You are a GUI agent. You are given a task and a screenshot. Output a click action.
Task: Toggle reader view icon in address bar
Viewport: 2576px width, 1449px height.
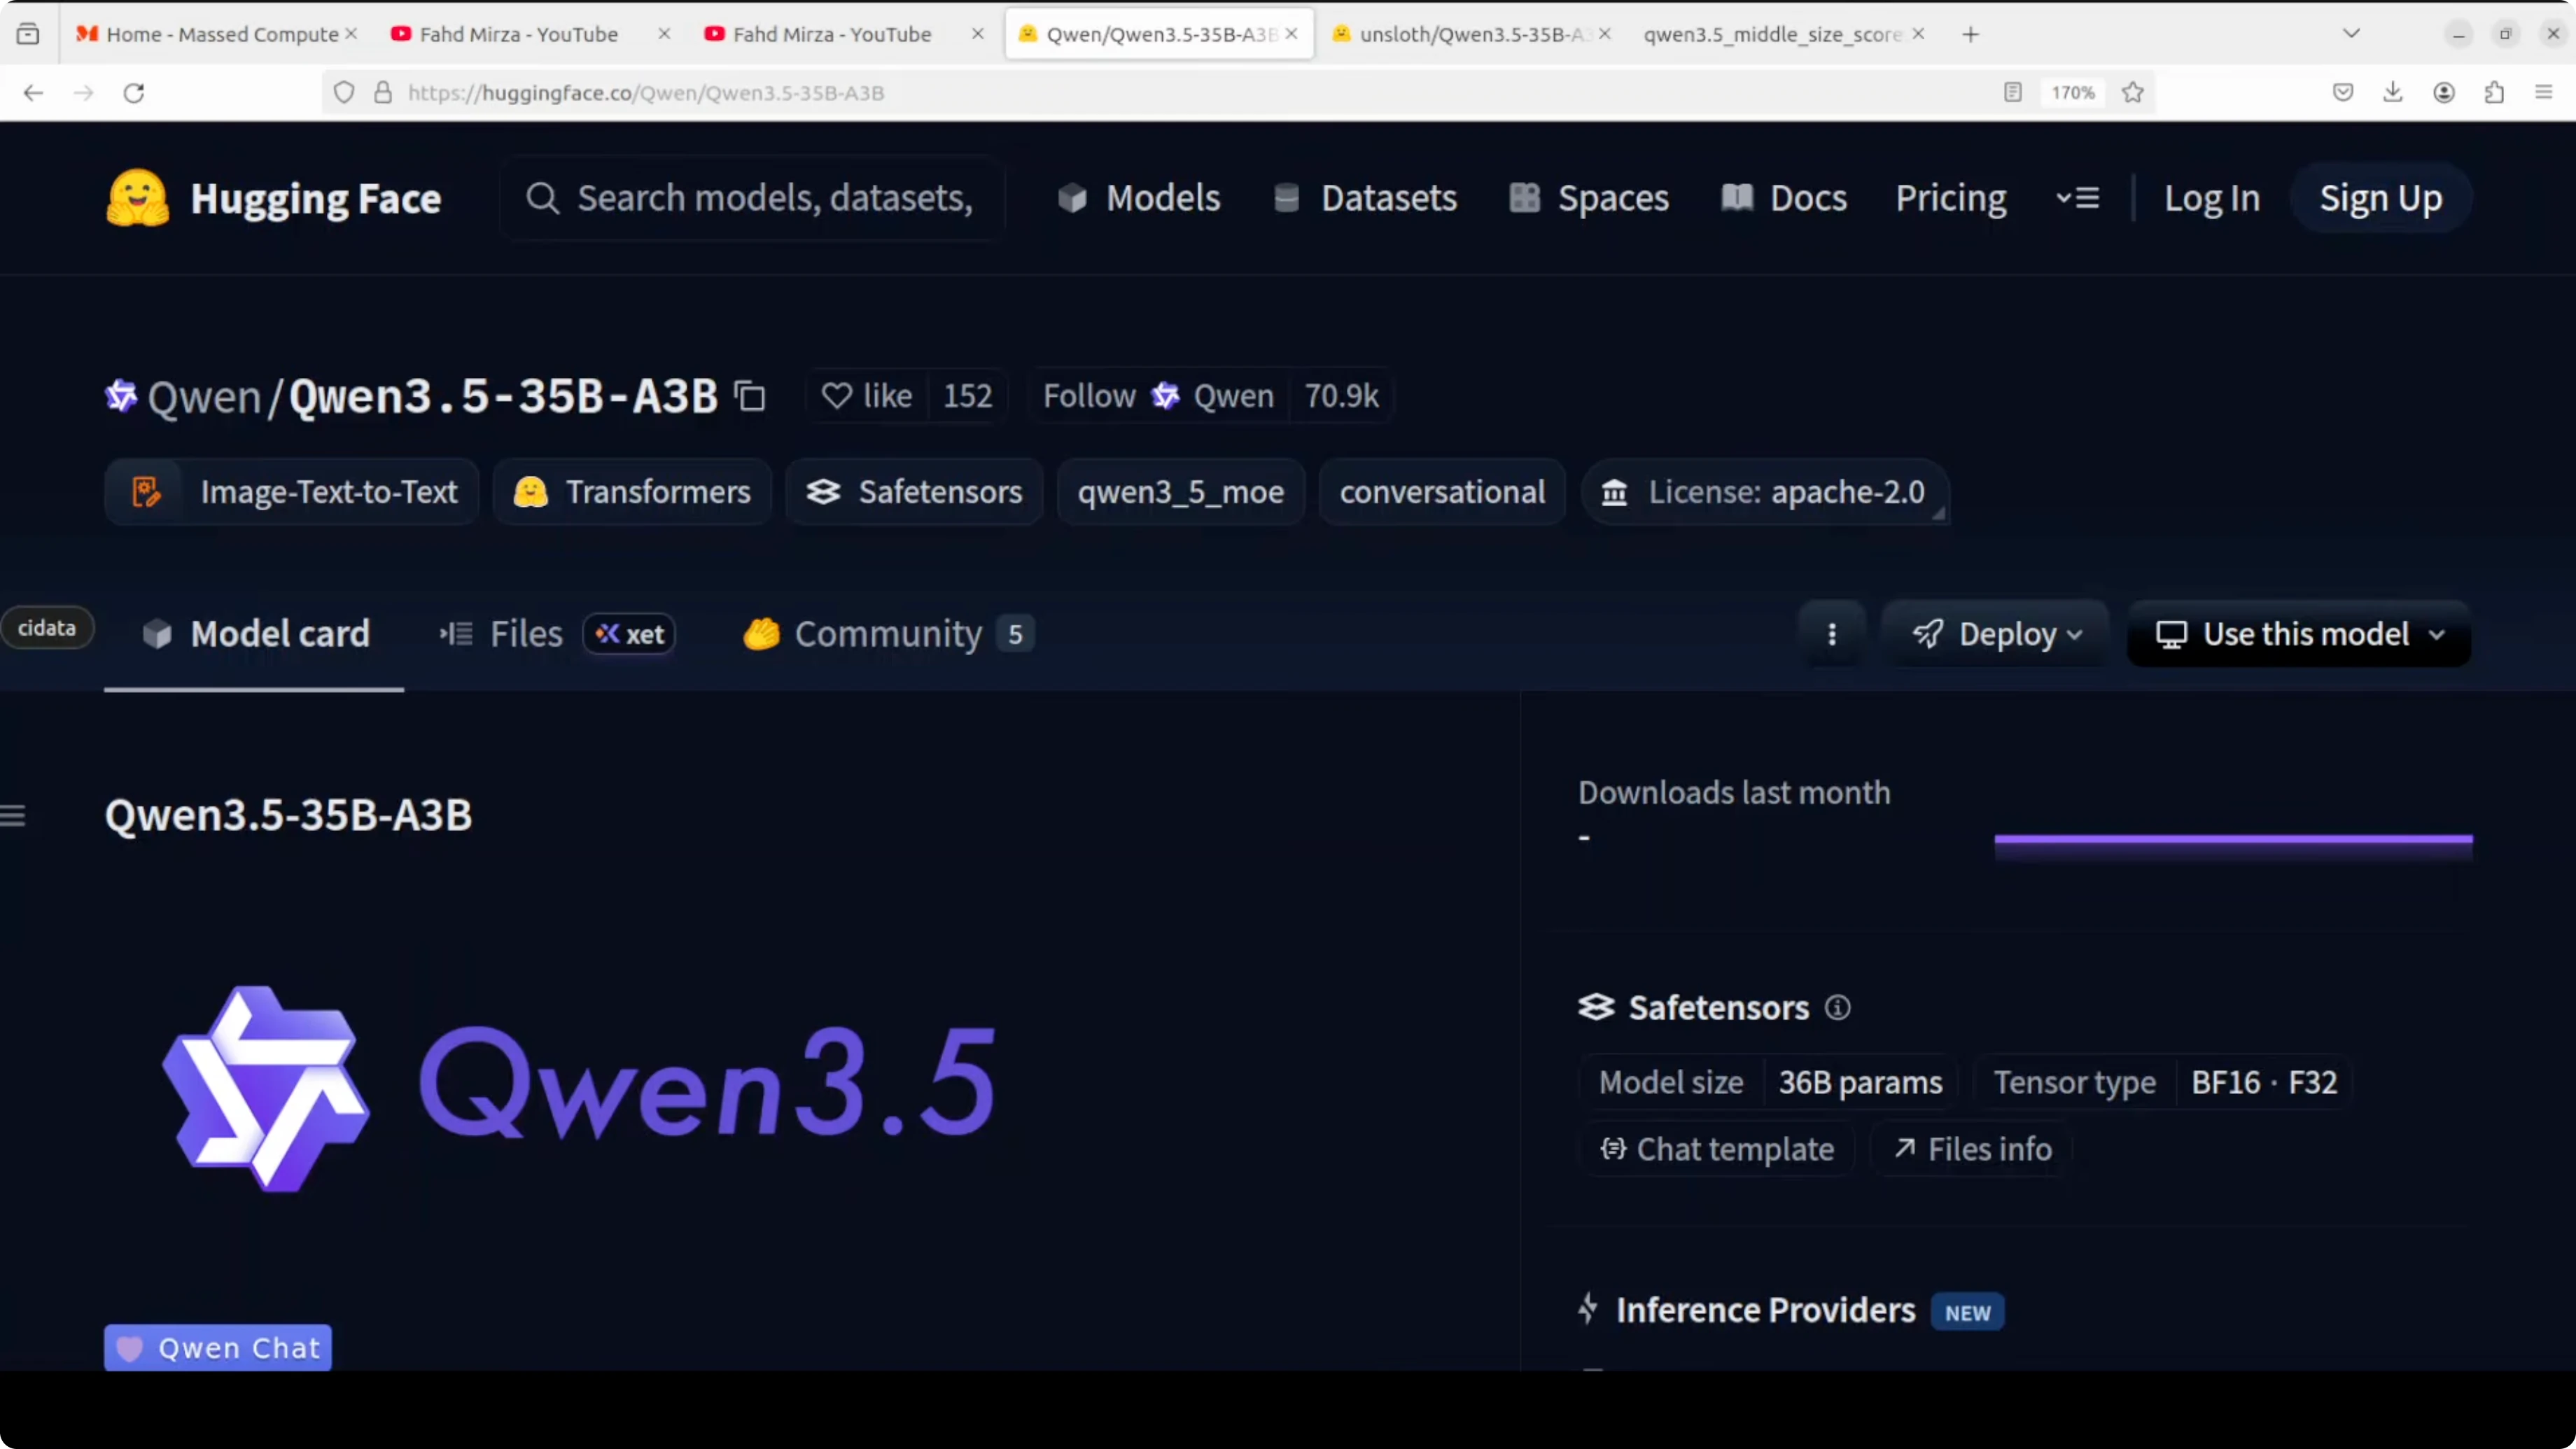tap(2012, 93)
